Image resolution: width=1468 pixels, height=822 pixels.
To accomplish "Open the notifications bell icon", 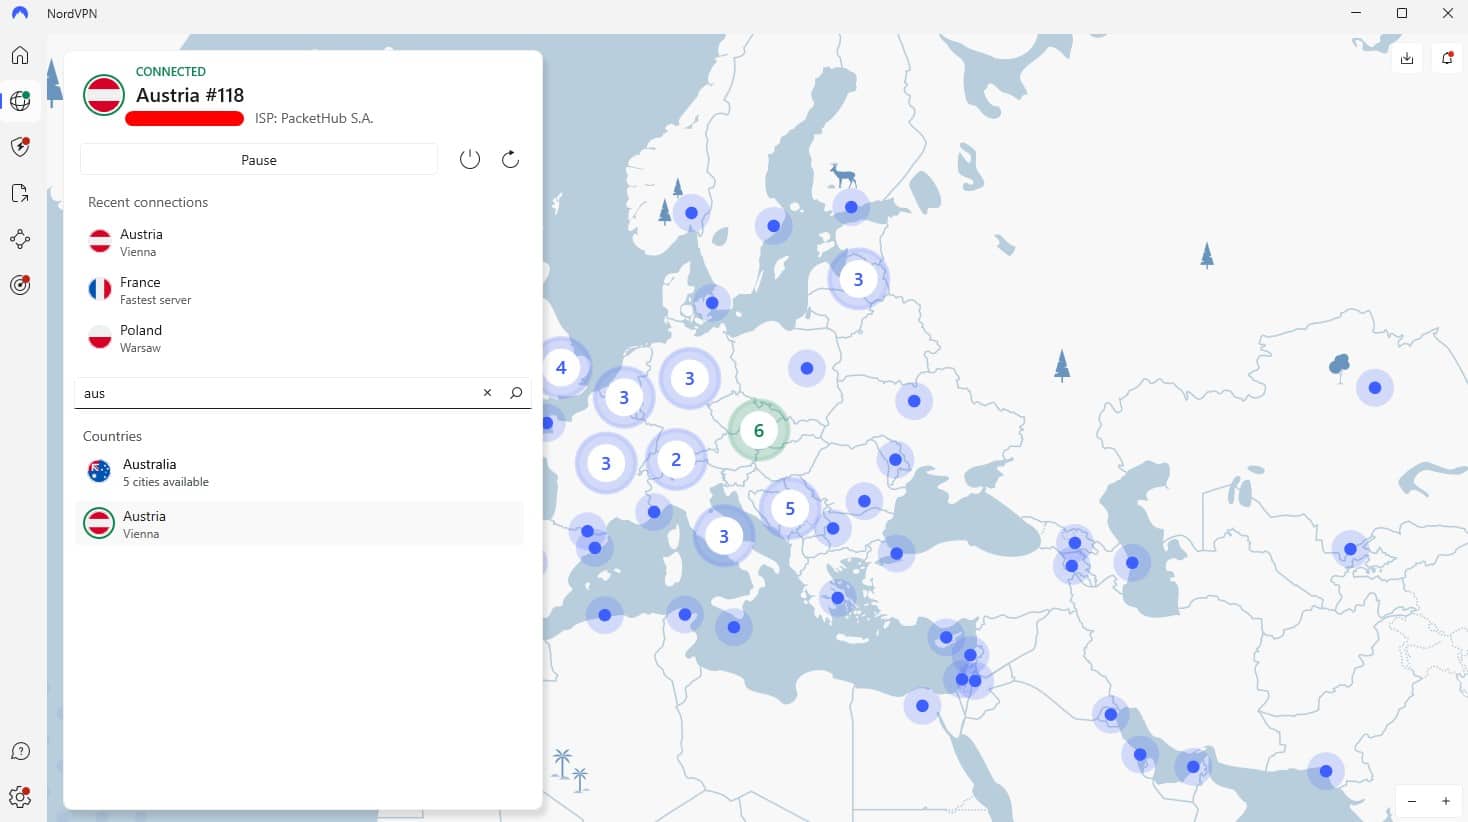I will tap(1447, 58).
